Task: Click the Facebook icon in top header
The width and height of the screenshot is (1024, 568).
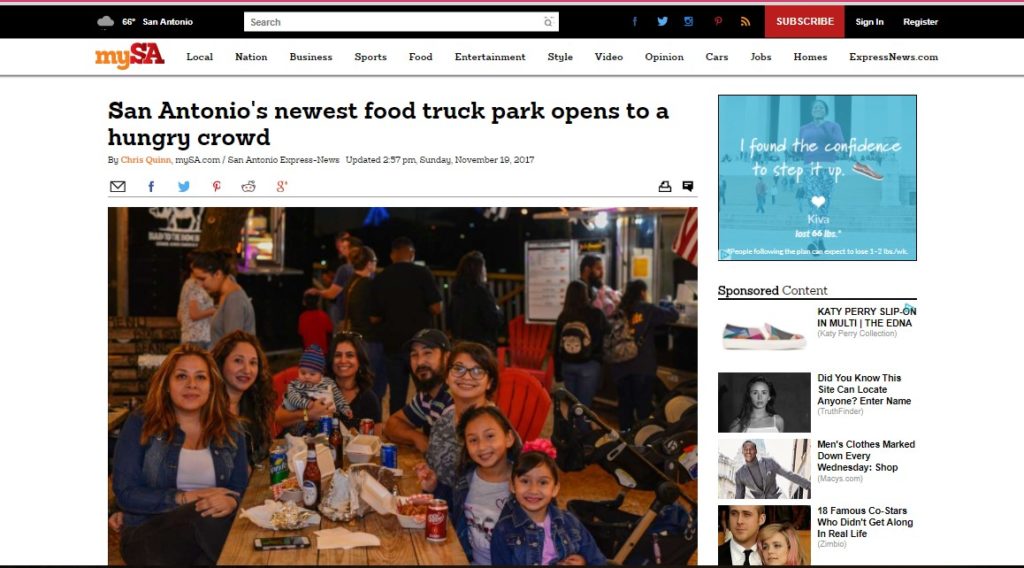Action: [x=635, y=22]
